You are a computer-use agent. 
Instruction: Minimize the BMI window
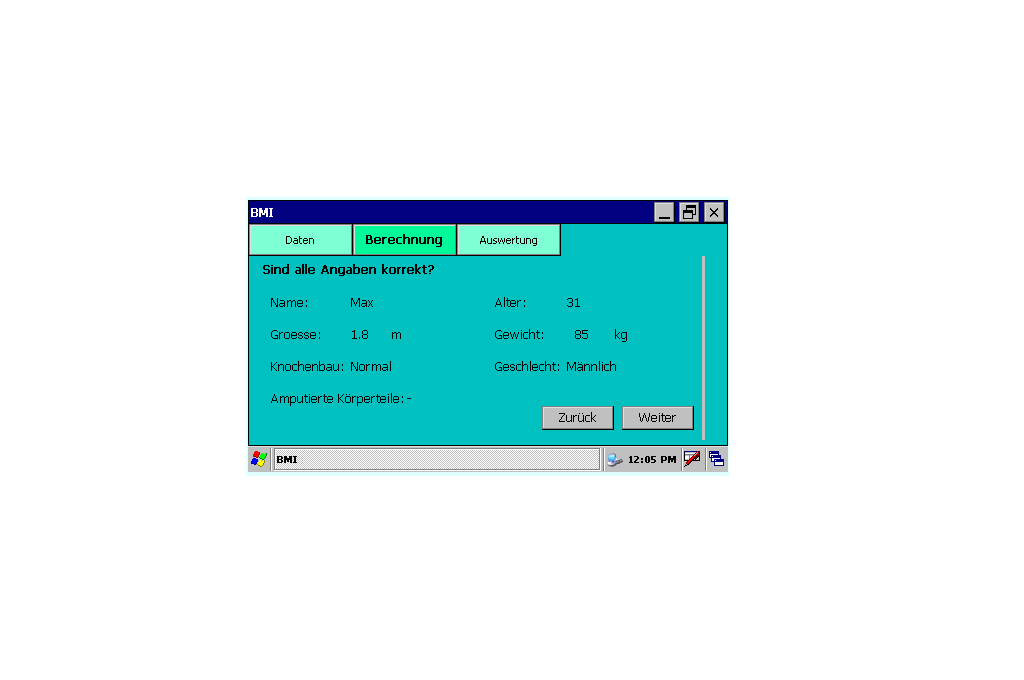point(665,212)
